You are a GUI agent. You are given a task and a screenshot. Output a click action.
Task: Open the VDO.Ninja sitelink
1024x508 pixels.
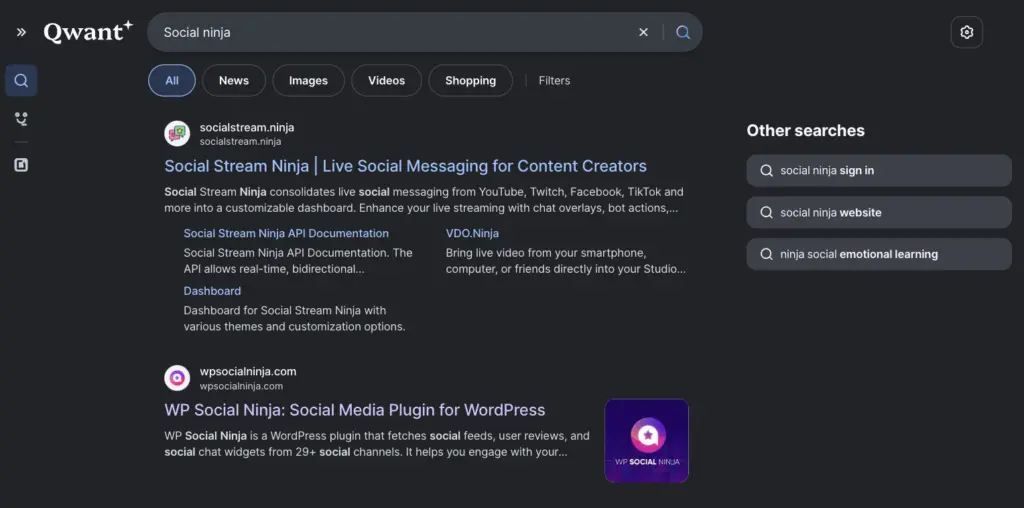pos(472,233)
